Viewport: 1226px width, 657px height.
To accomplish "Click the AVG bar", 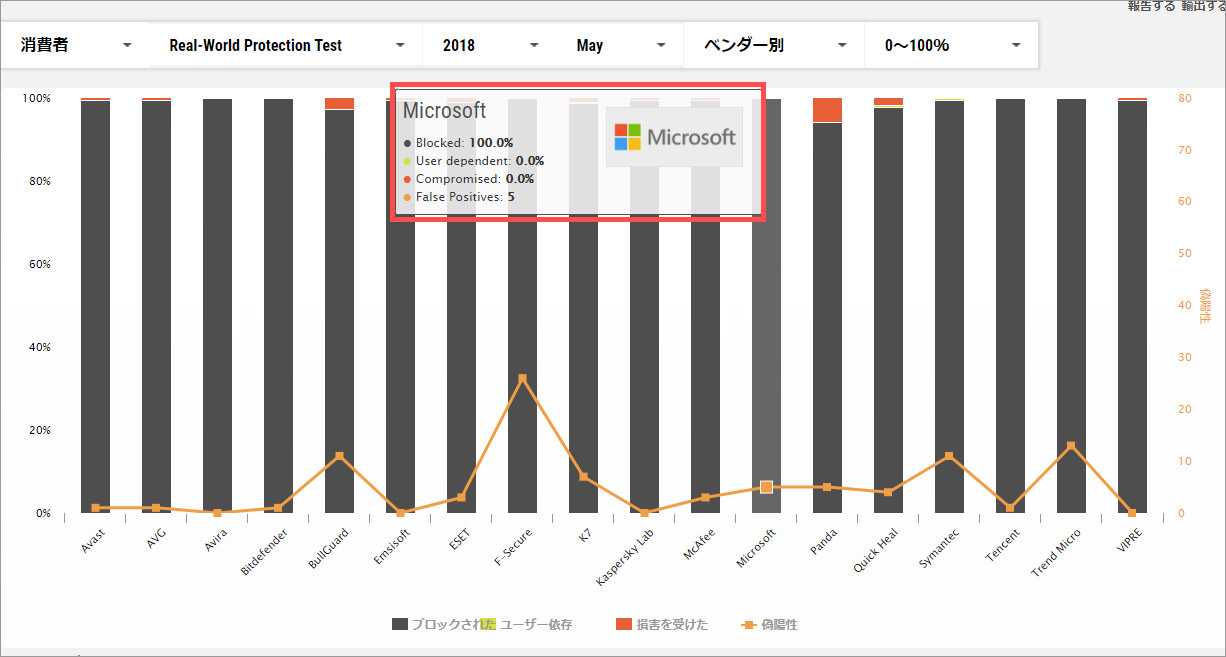I will (x=156, y=306).
